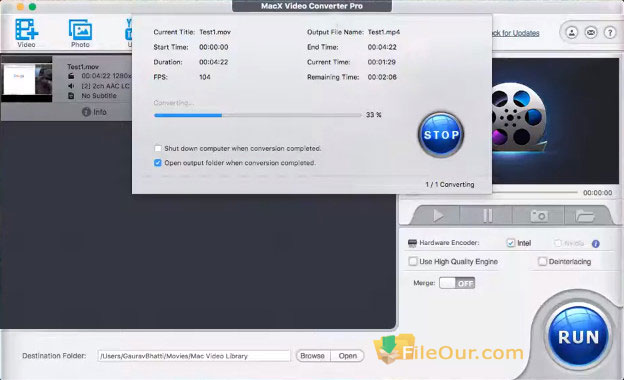Viewport: 624px width, 380px height.
Task: Open the snapshot folder icon
Action: pyautogui.click(x=584, y=216)
